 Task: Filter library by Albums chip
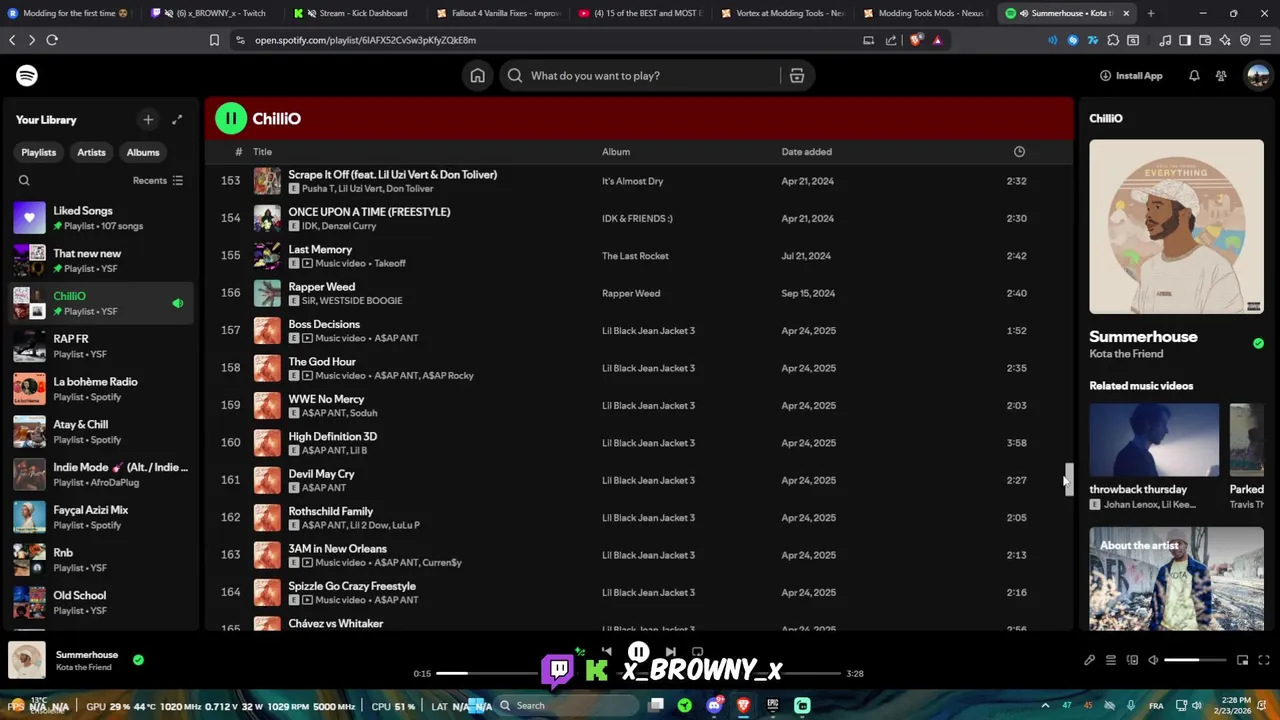[143, 152]
